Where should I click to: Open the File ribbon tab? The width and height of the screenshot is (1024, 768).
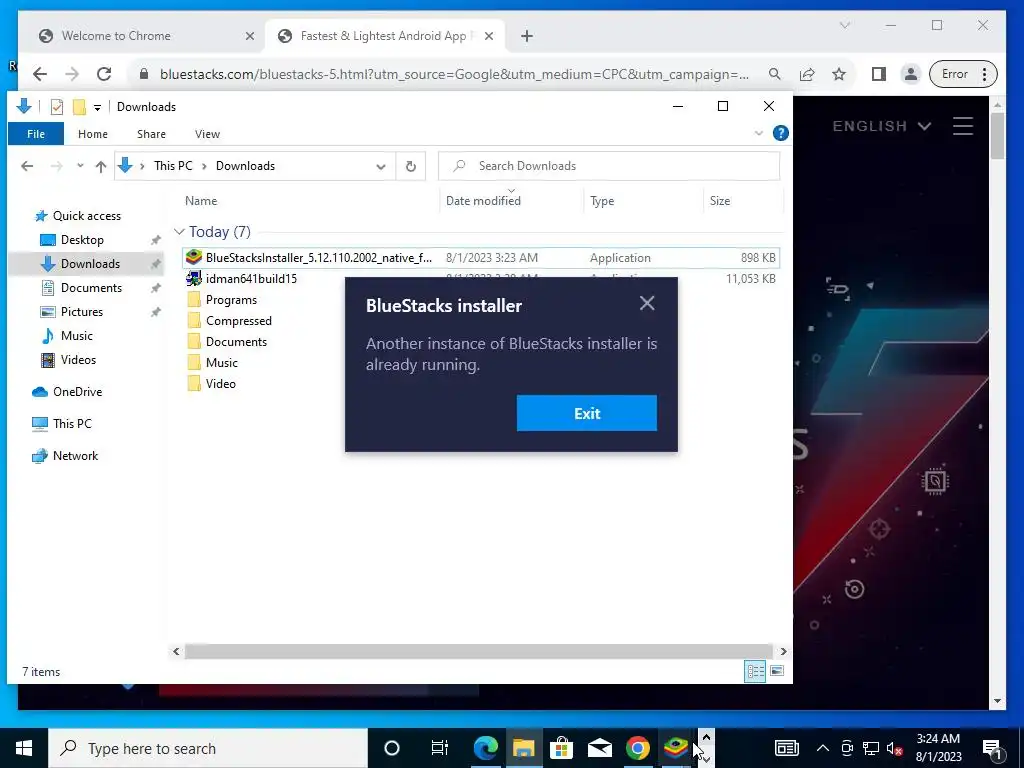[36, 134]
